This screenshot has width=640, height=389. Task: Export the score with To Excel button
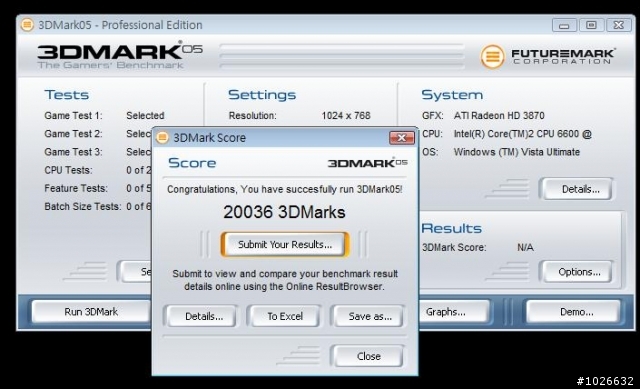(284, 316)
